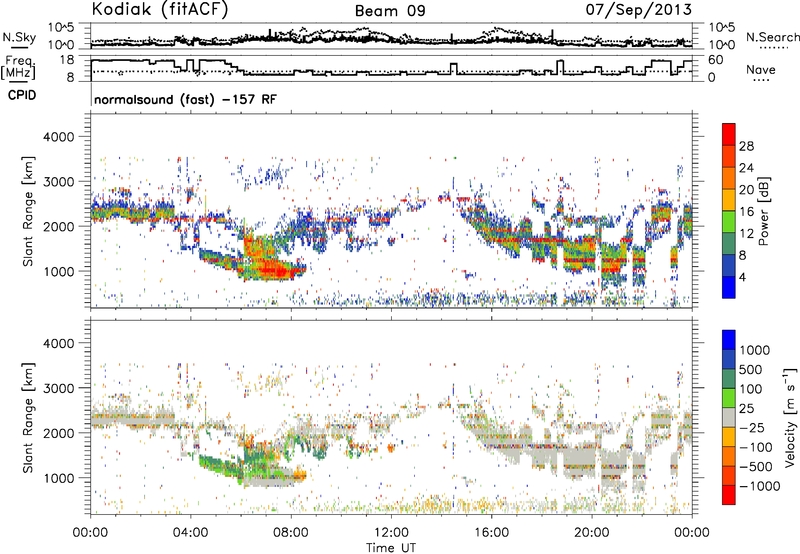Click the "60" Nave tick label

click(x=716, y=60)
